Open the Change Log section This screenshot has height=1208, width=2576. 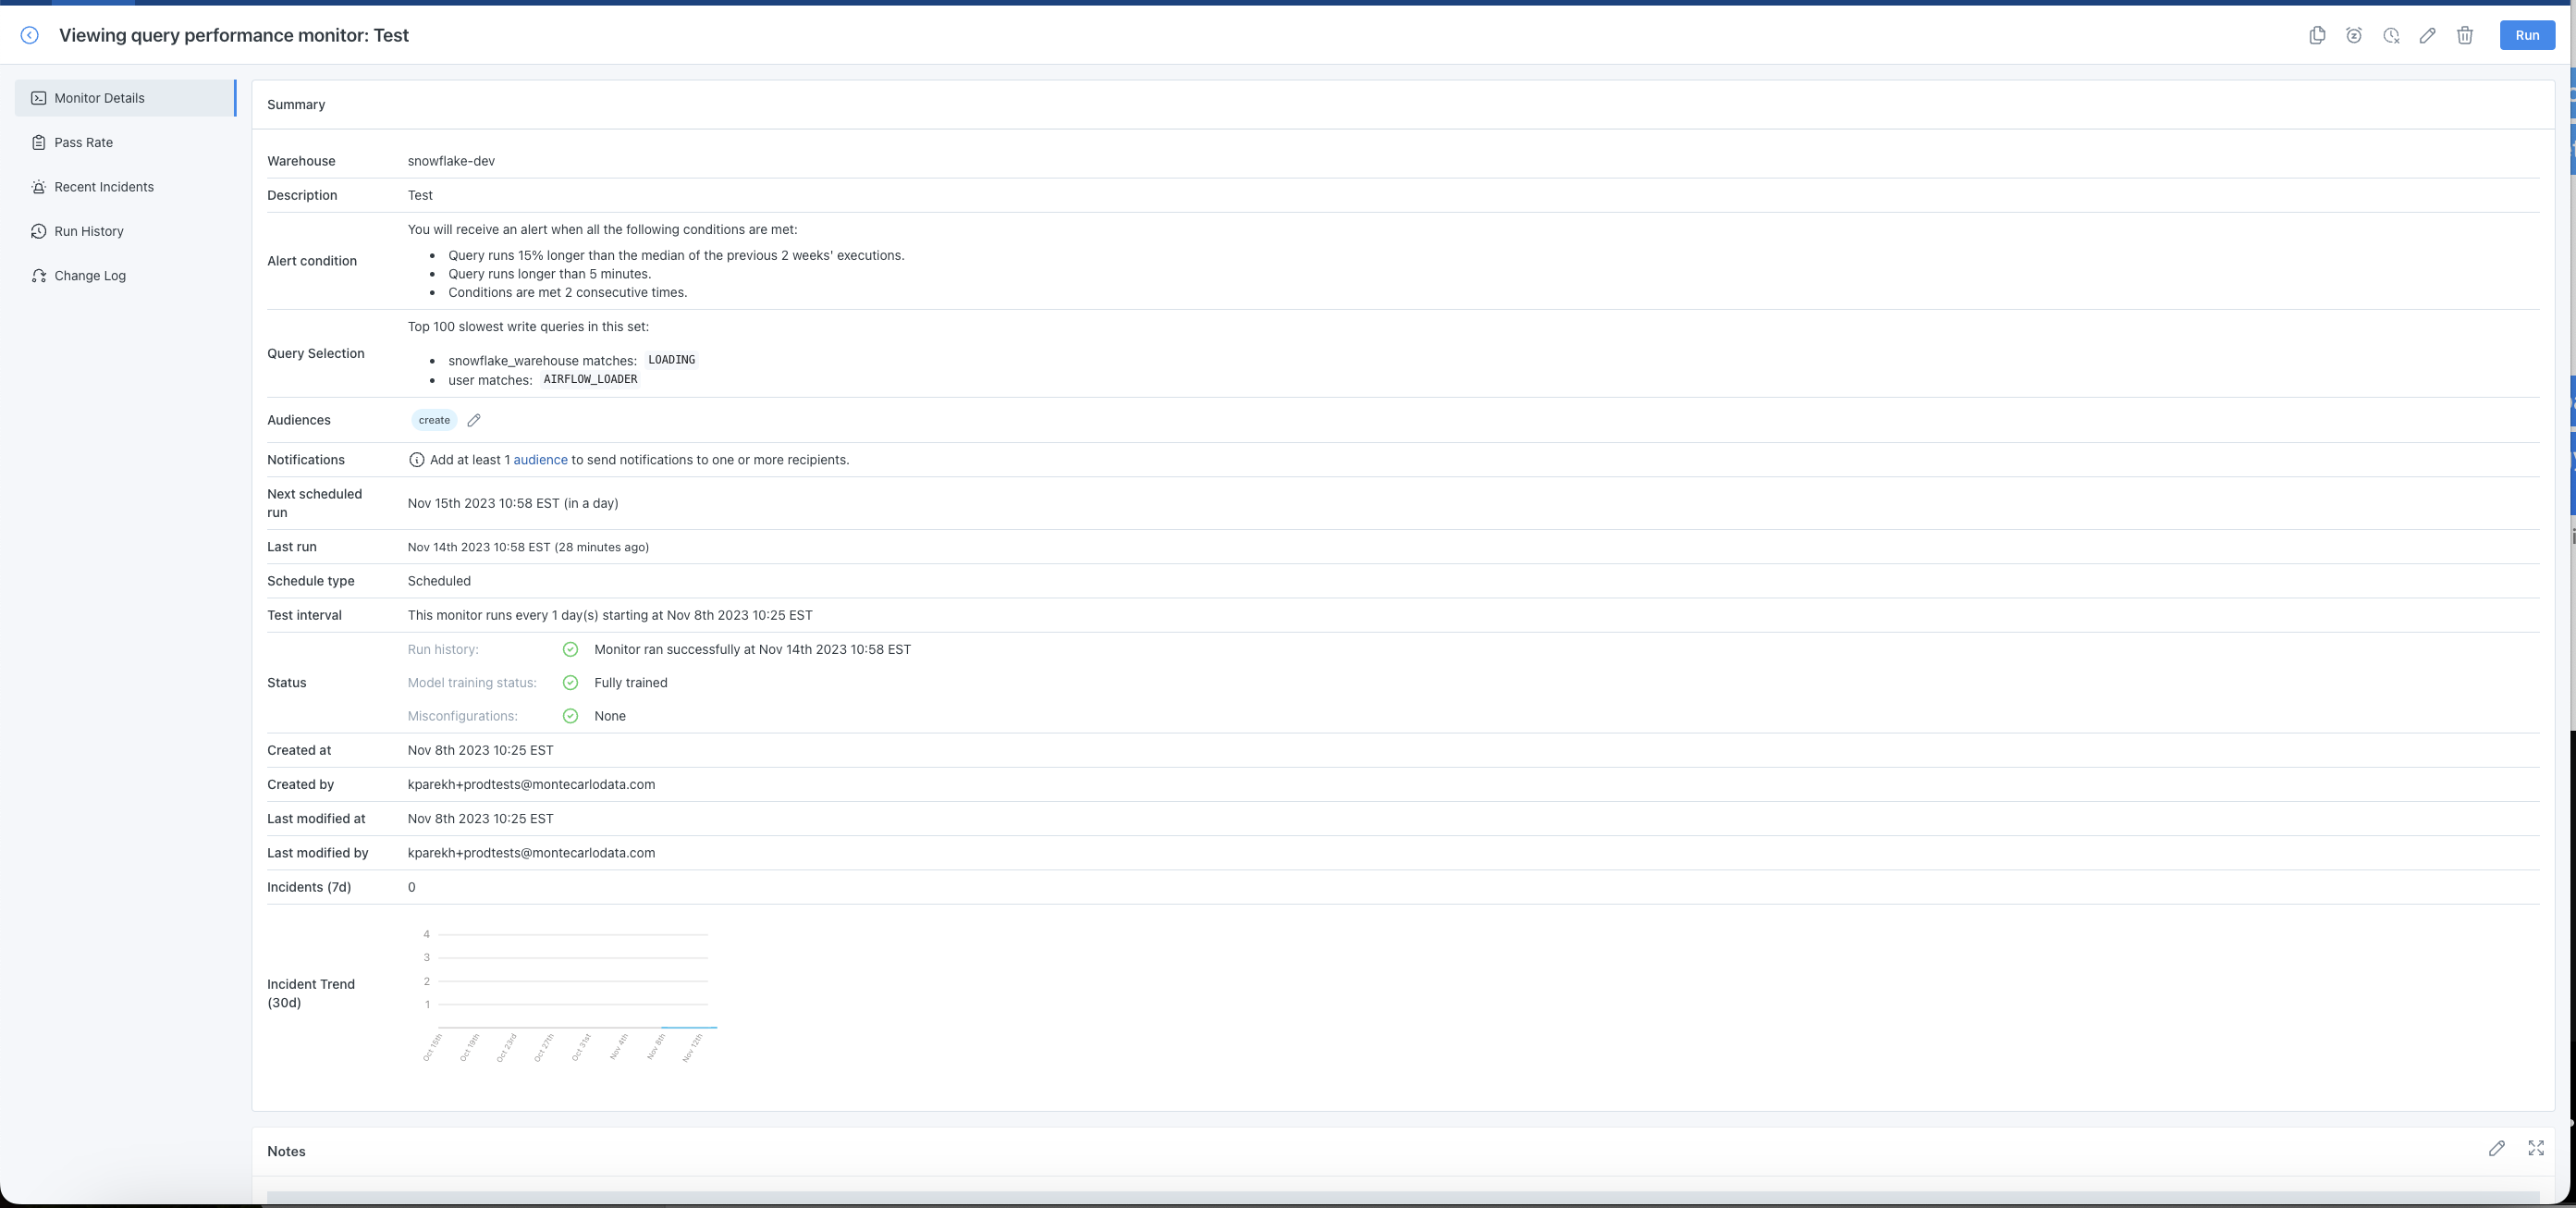[90, 276]
